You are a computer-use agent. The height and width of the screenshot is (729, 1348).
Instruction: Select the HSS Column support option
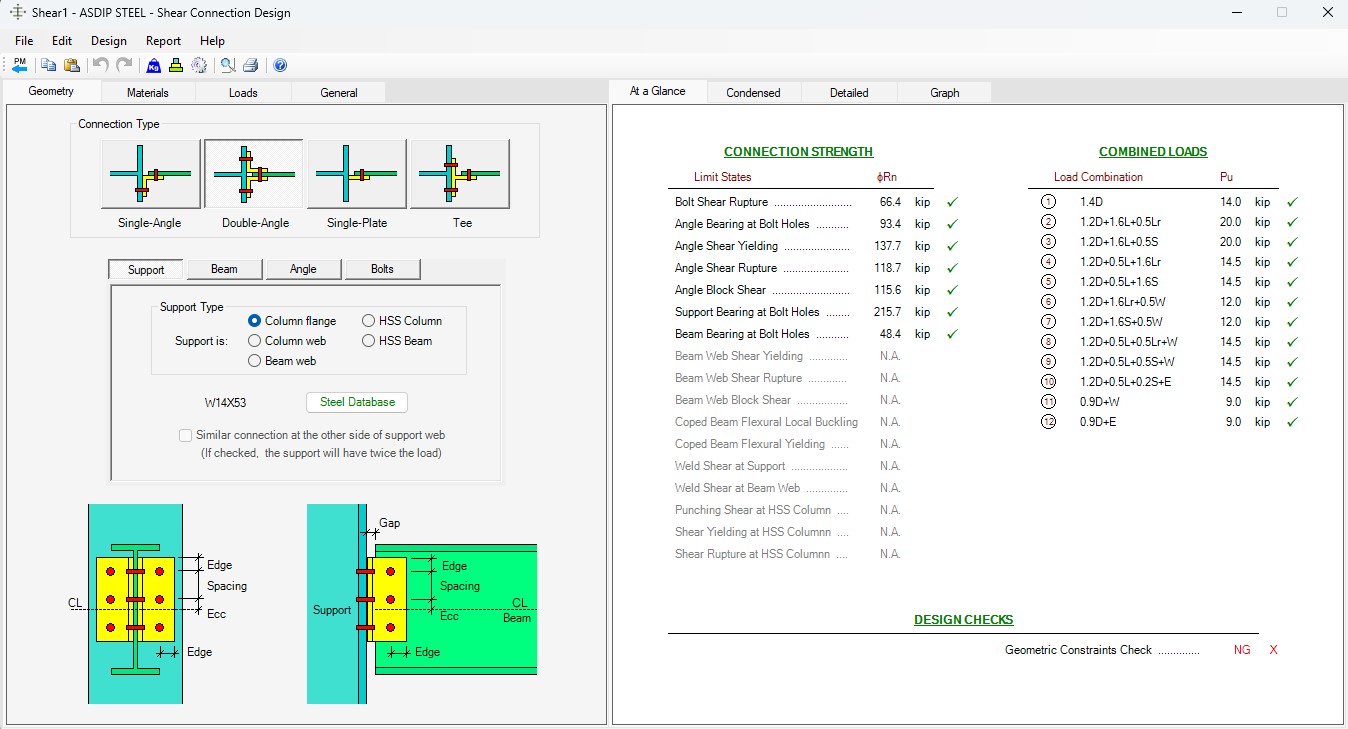pos(368,321)
